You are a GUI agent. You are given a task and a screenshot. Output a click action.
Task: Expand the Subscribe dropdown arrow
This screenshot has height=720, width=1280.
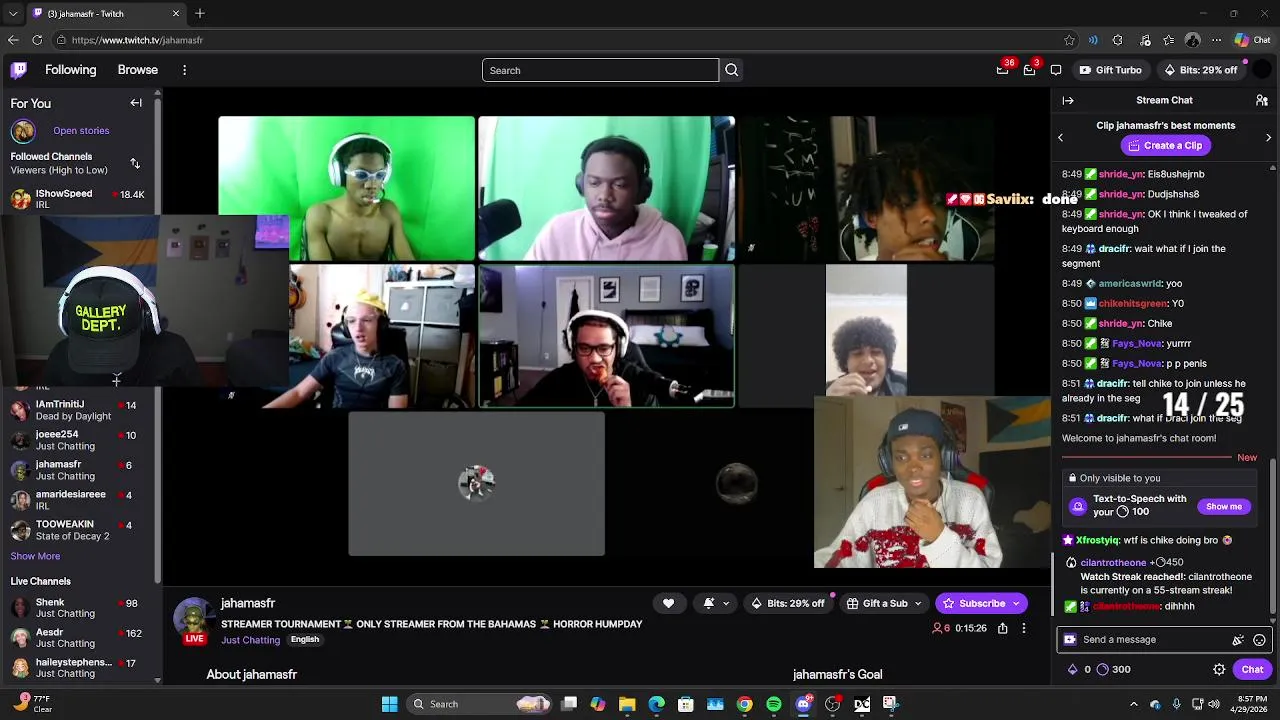point(1017,603)
